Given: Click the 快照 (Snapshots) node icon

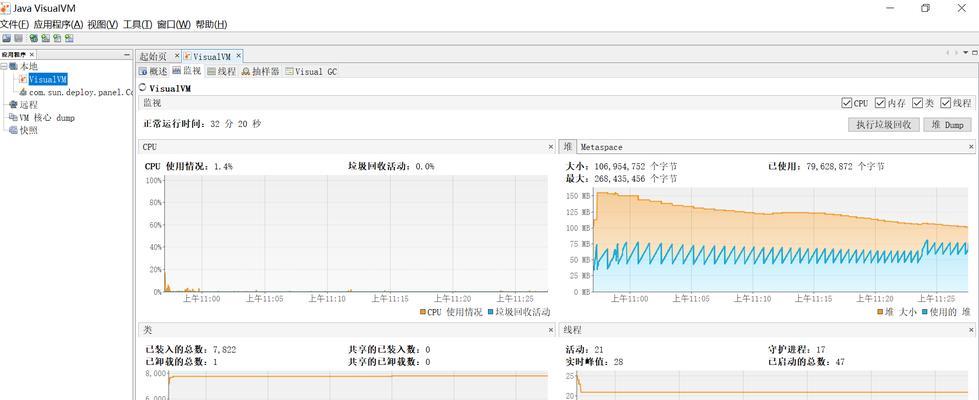Looking at the screenshot, I should click(13, 130).
